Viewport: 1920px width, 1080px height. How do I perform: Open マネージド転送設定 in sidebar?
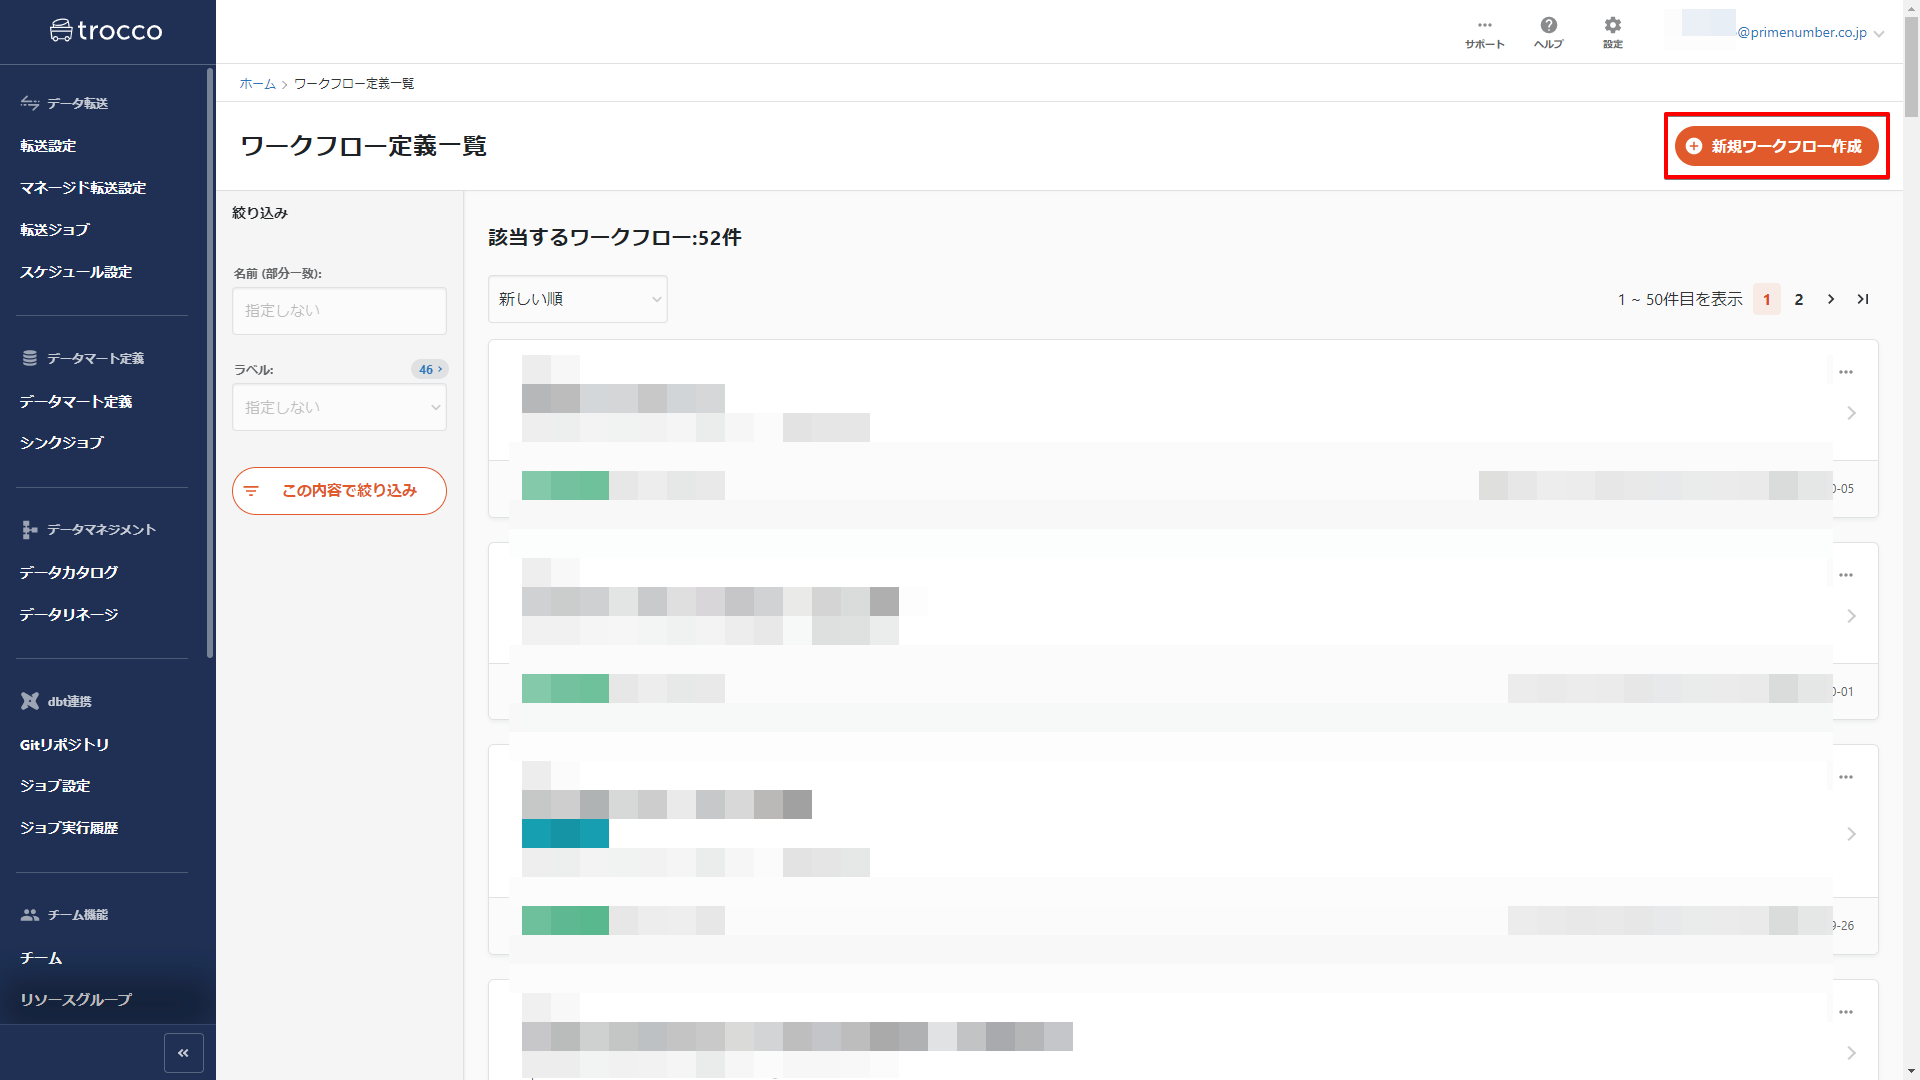pyautogui.click(x=83, y=188)
